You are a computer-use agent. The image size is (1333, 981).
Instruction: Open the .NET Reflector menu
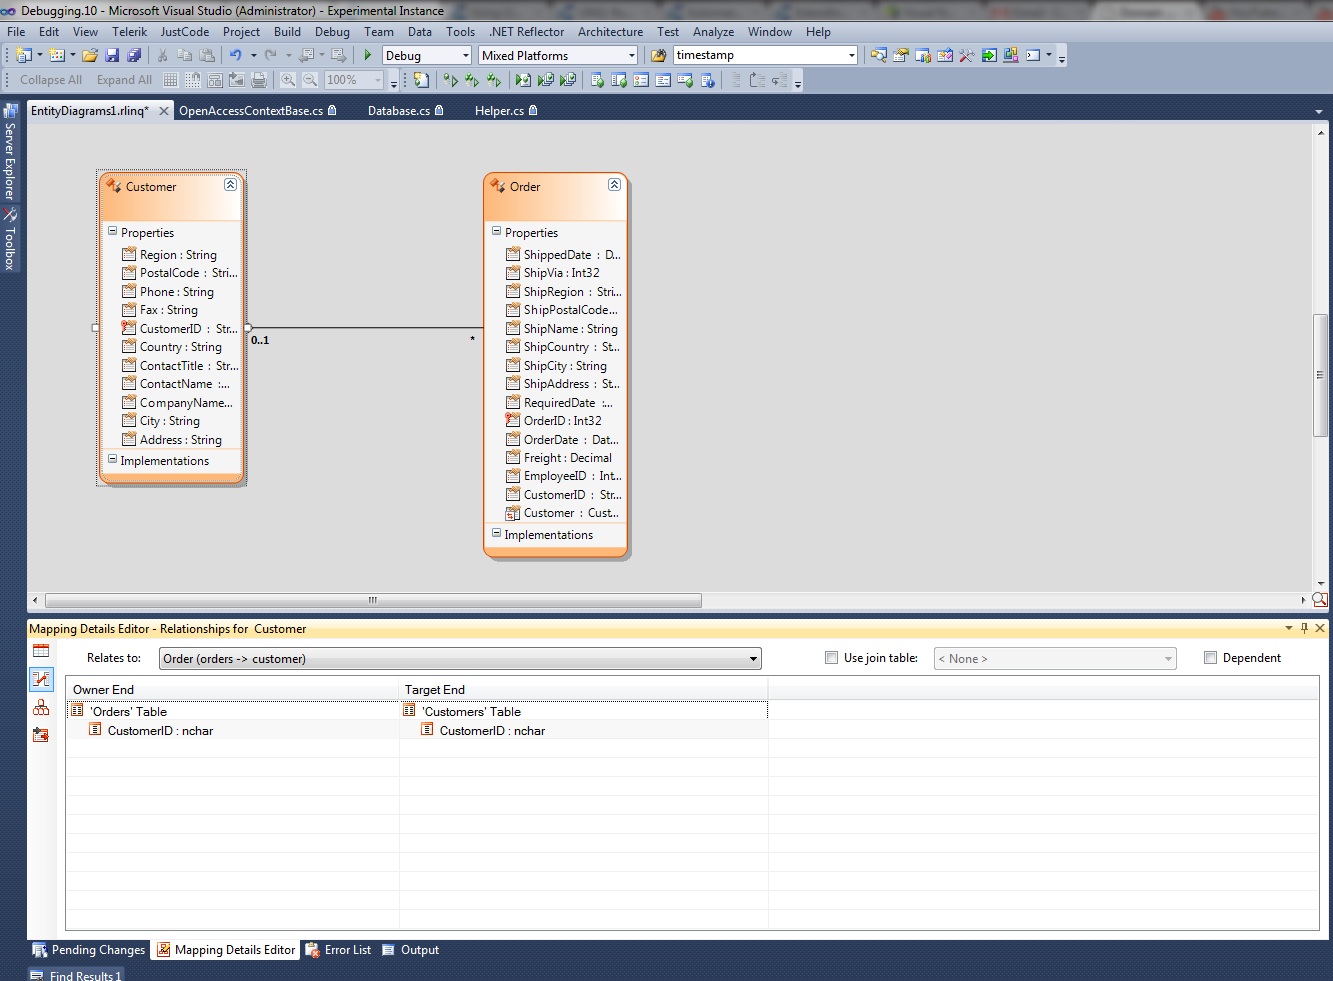(527, 32)
